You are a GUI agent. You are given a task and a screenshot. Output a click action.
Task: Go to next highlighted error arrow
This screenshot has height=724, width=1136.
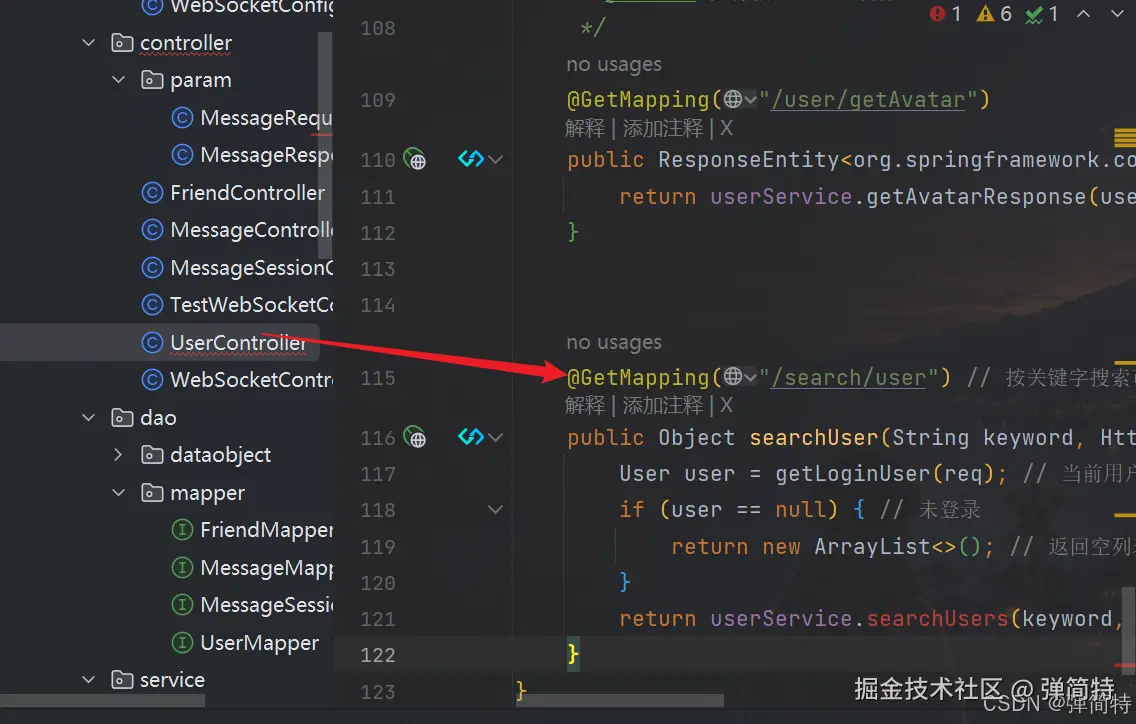tap(1117, 14)
